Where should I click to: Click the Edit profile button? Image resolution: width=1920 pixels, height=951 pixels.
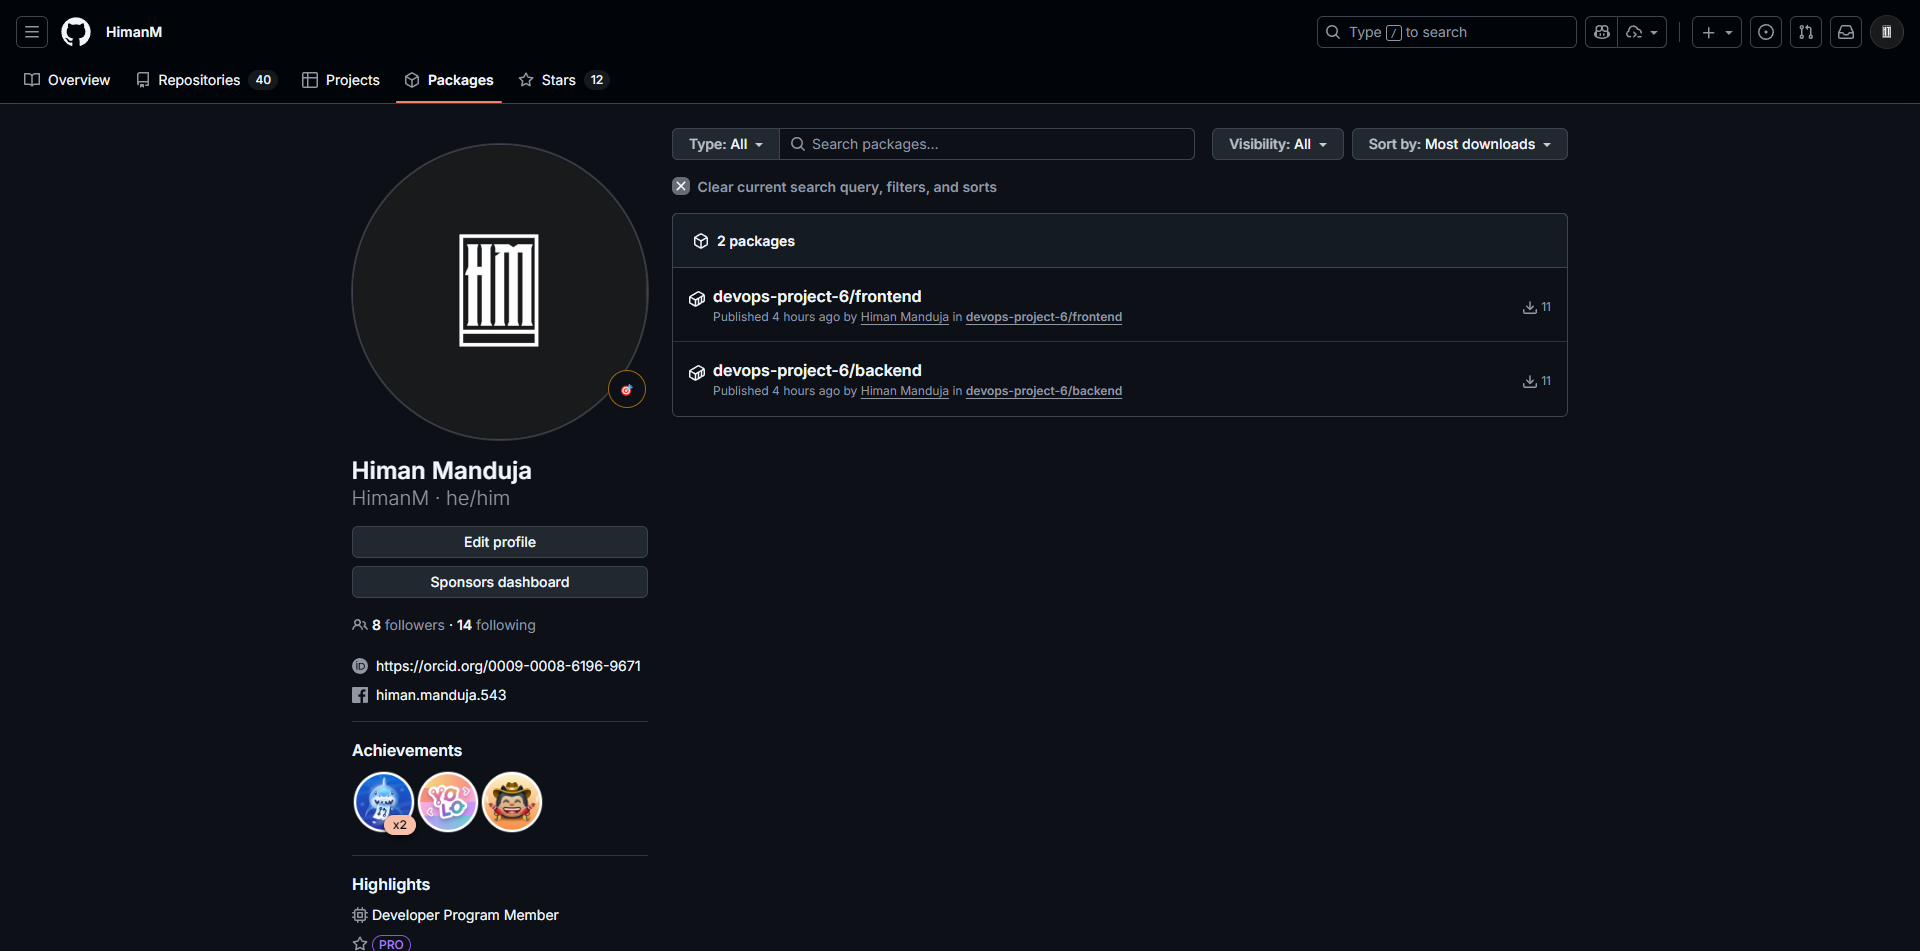[x=500, y=542]
